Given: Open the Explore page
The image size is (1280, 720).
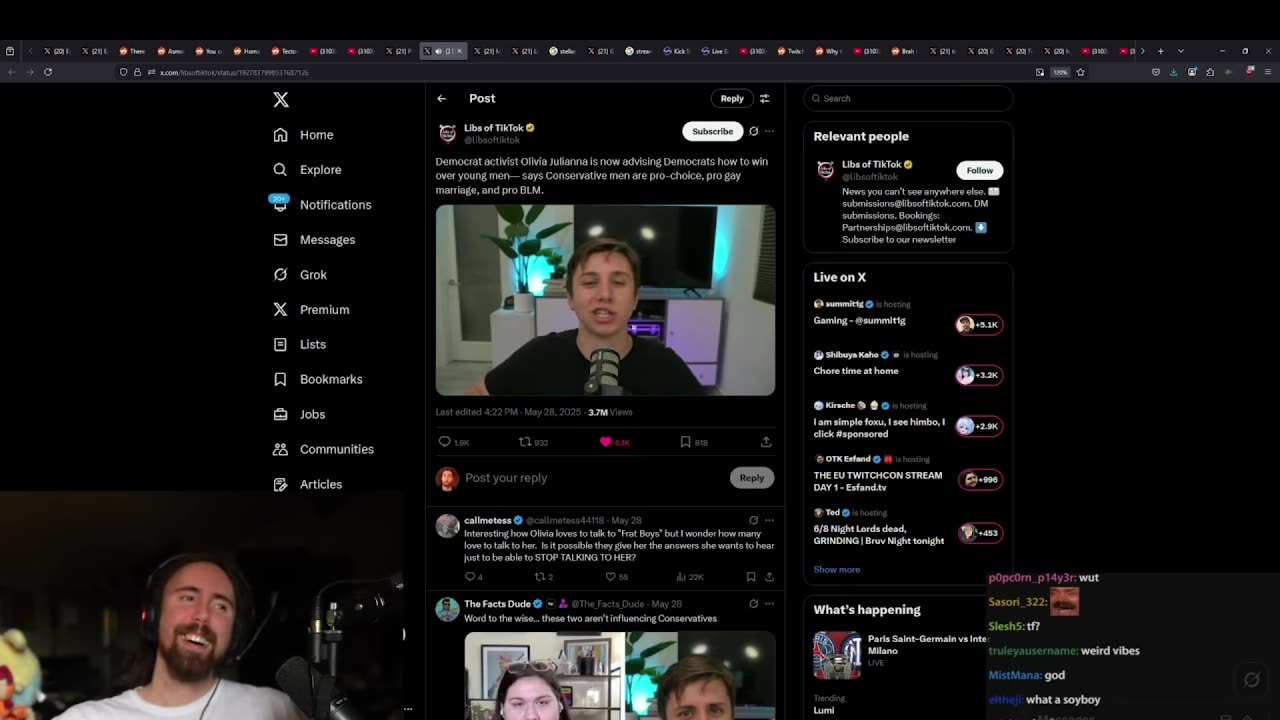Looking at the screenshot, I should point(308,170).
